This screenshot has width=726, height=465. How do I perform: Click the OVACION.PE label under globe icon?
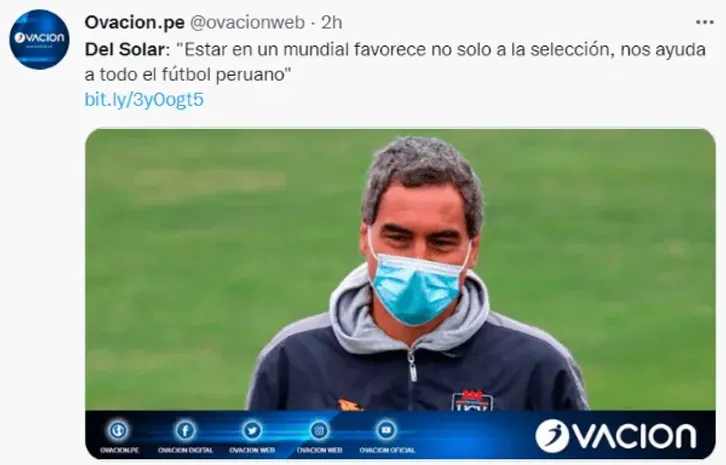(x=119, y=450)
